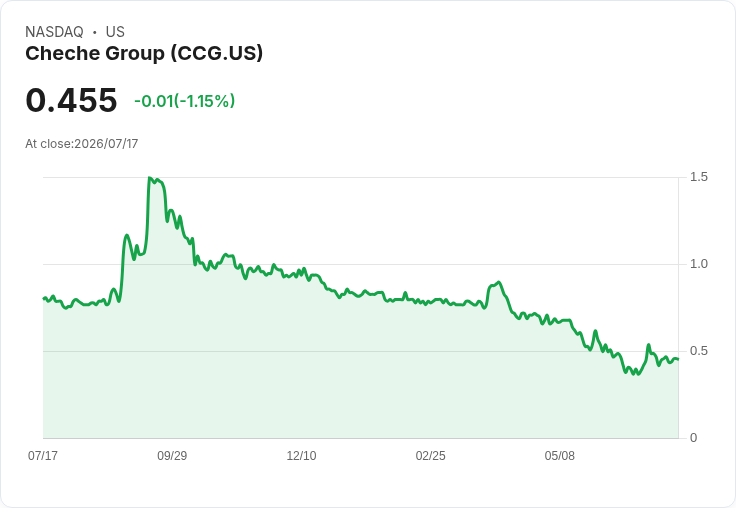Click the leftmost start of the price line
The image size is (736, 508).
44,298
